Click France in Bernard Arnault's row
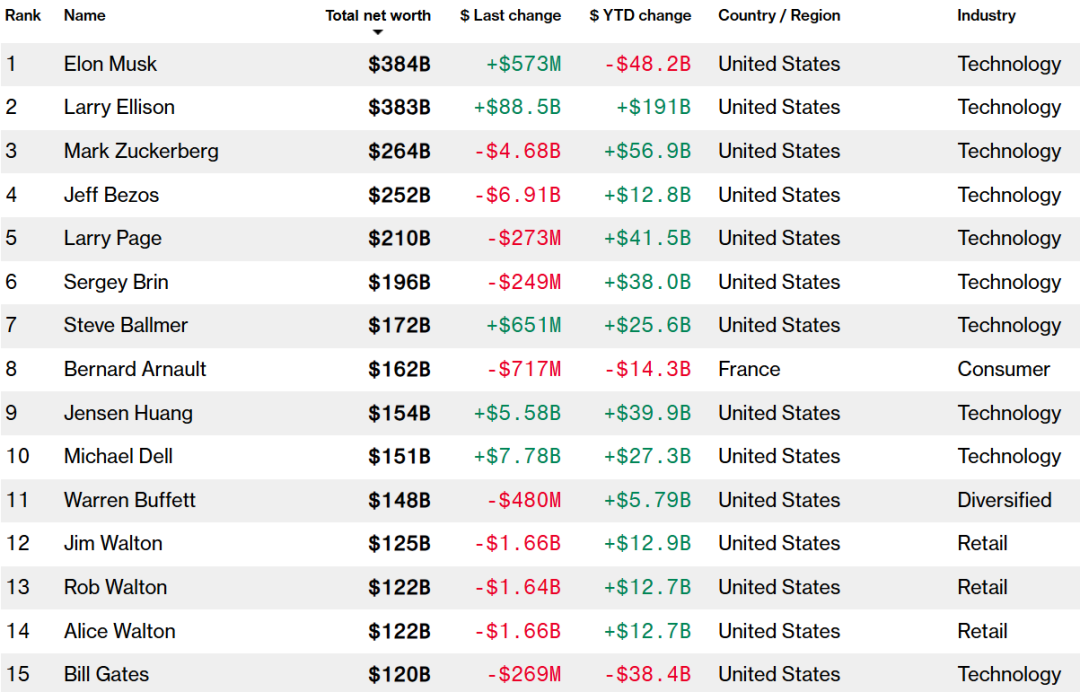This screenshot has width=1080, height=692. tap(749, 369)
